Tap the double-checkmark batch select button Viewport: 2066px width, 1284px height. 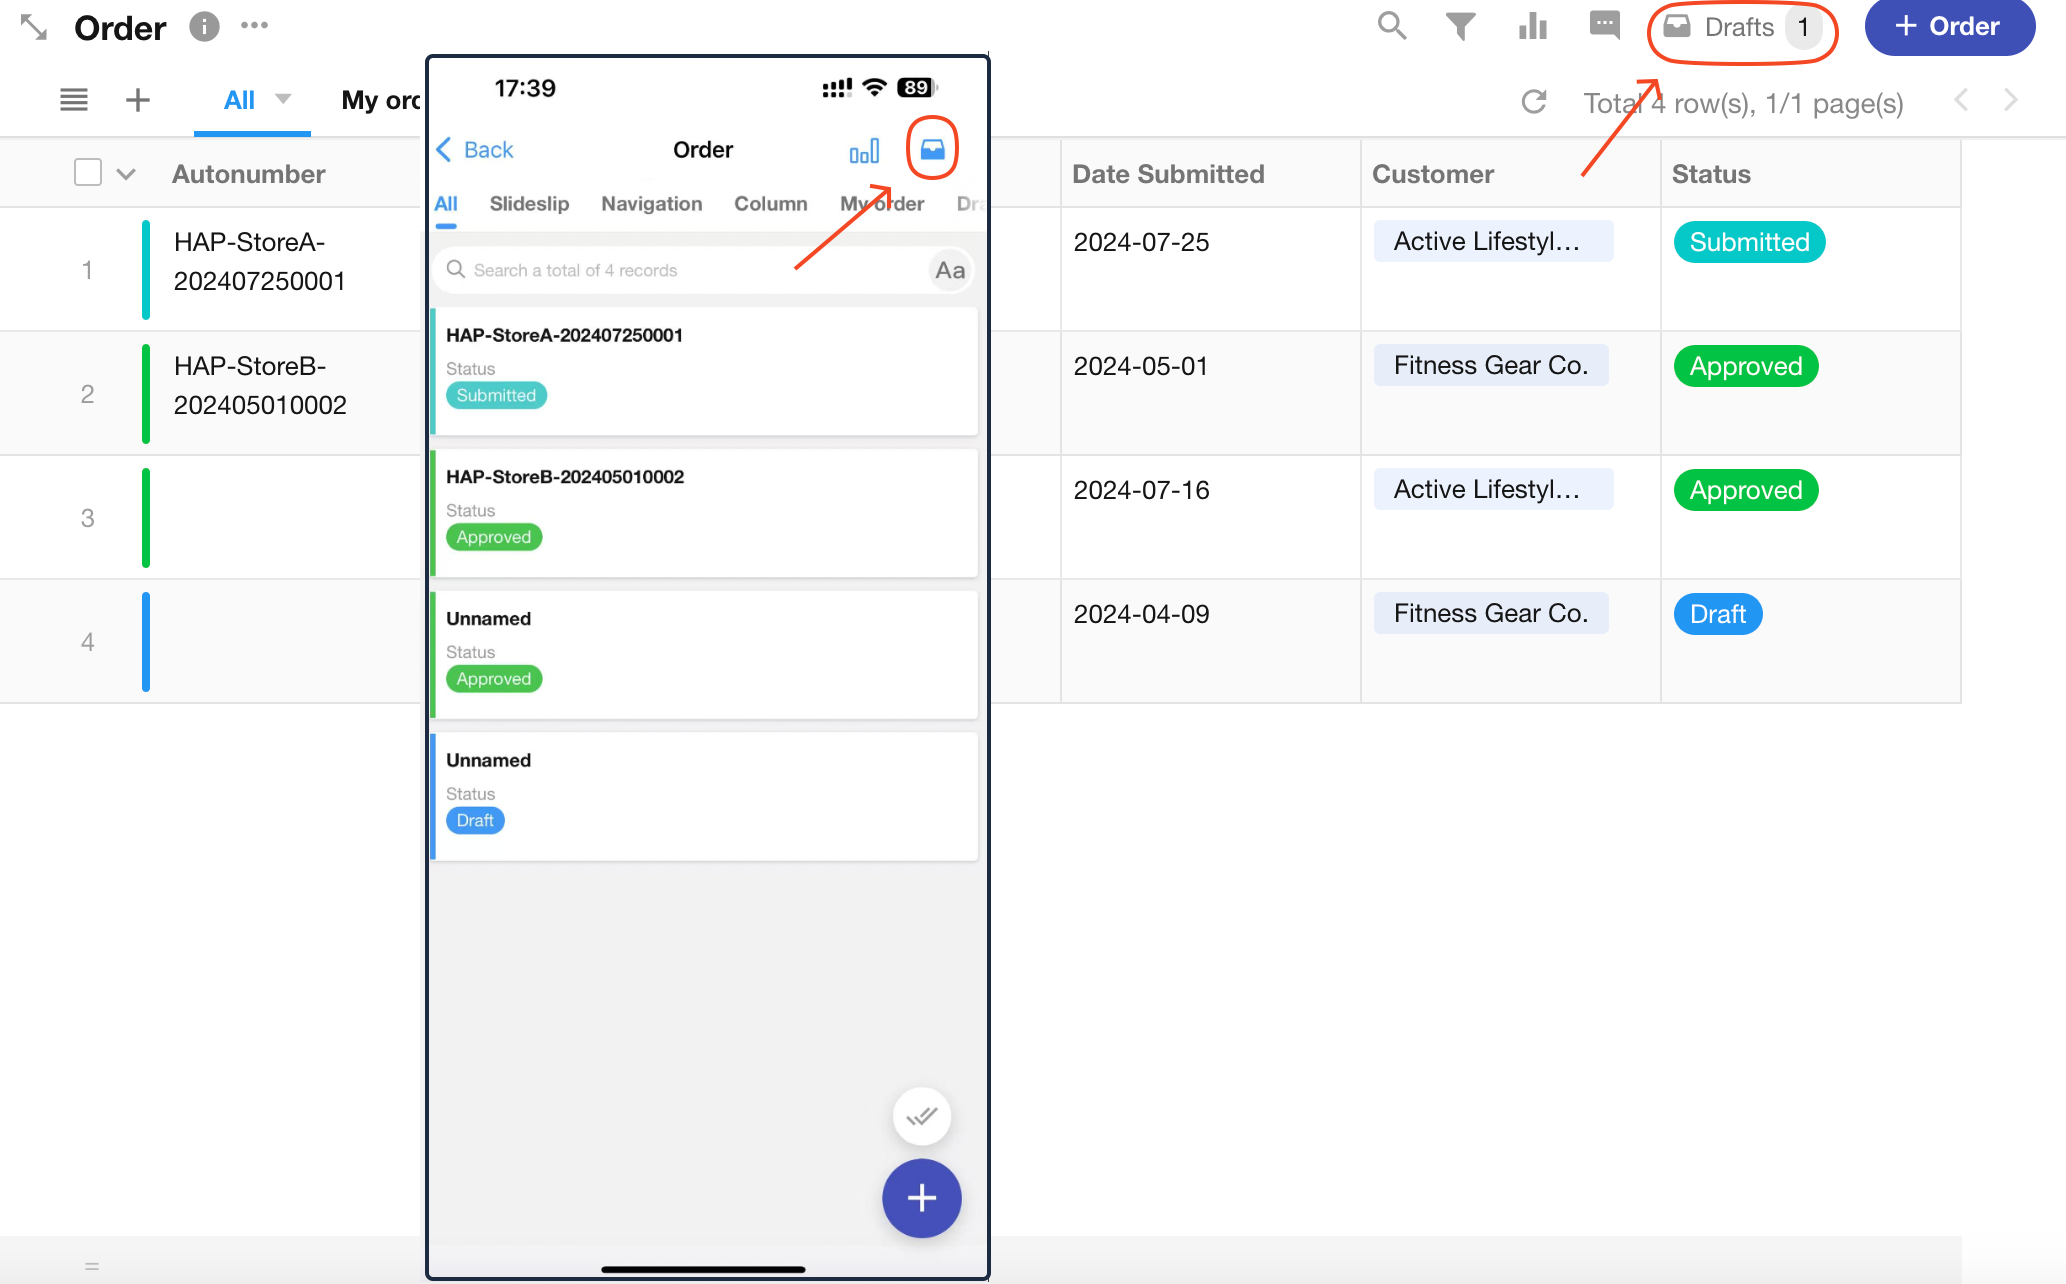coord(921,1116)
